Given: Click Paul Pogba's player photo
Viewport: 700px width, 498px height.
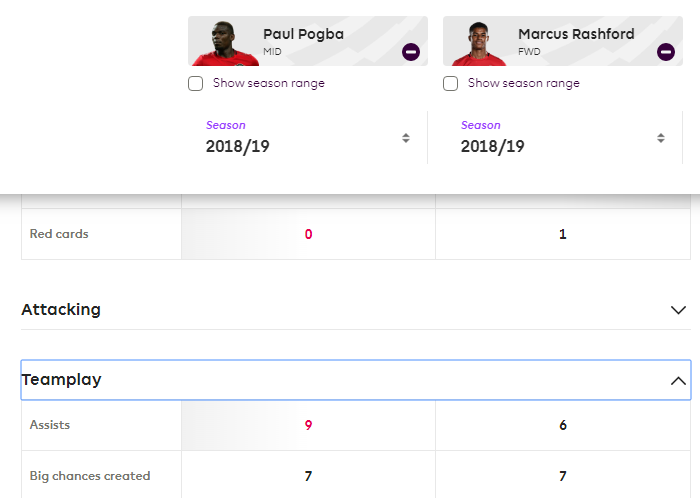Looking at the screenshot, I should [226, 43].
